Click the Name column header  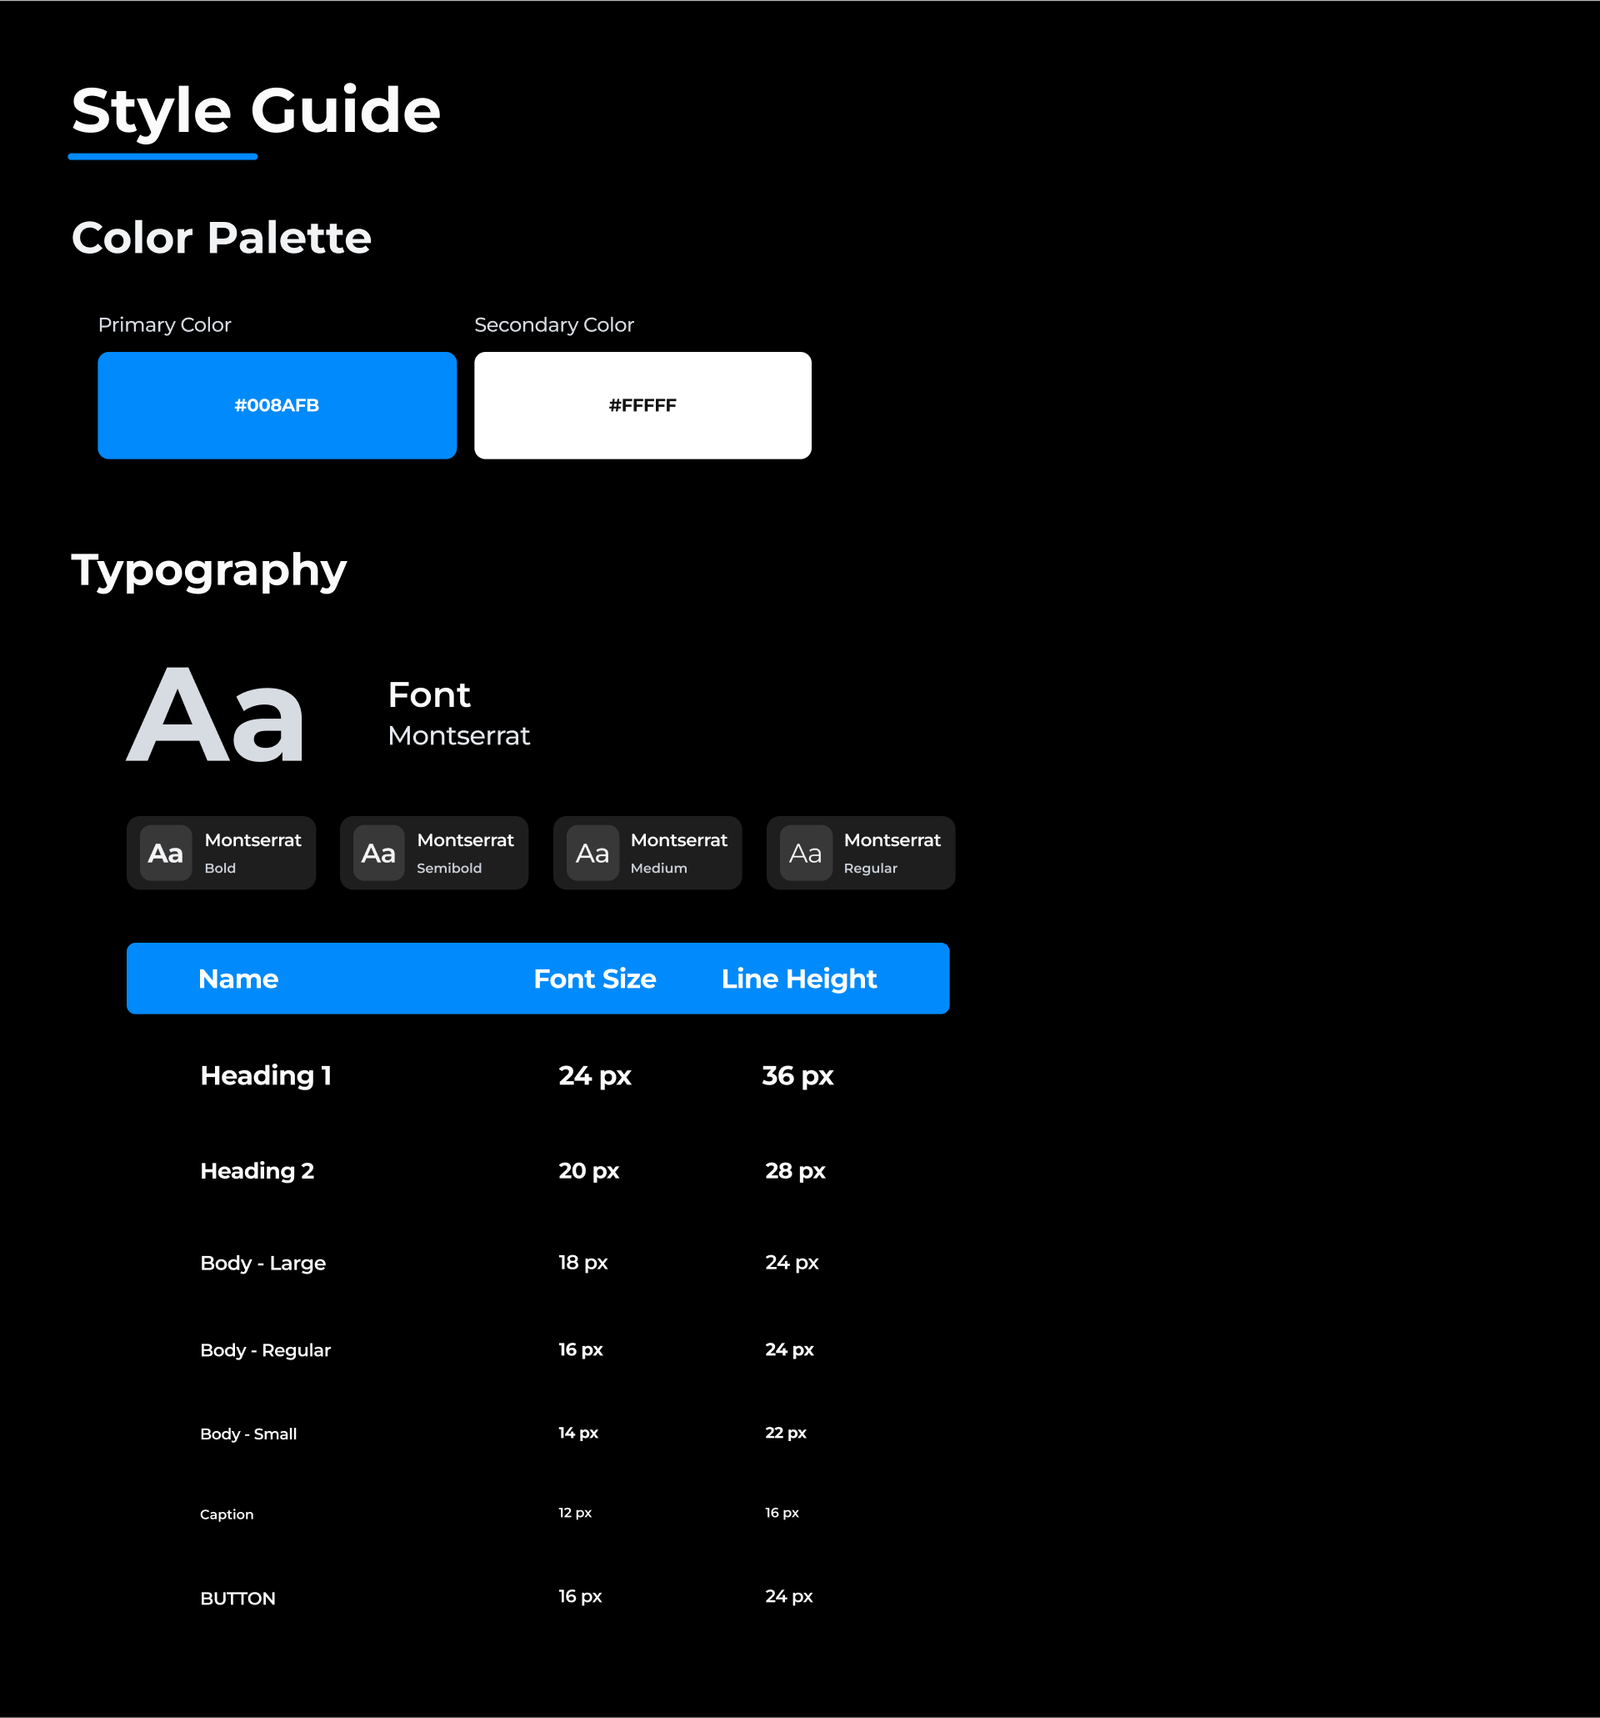click(x=238, y=978)
